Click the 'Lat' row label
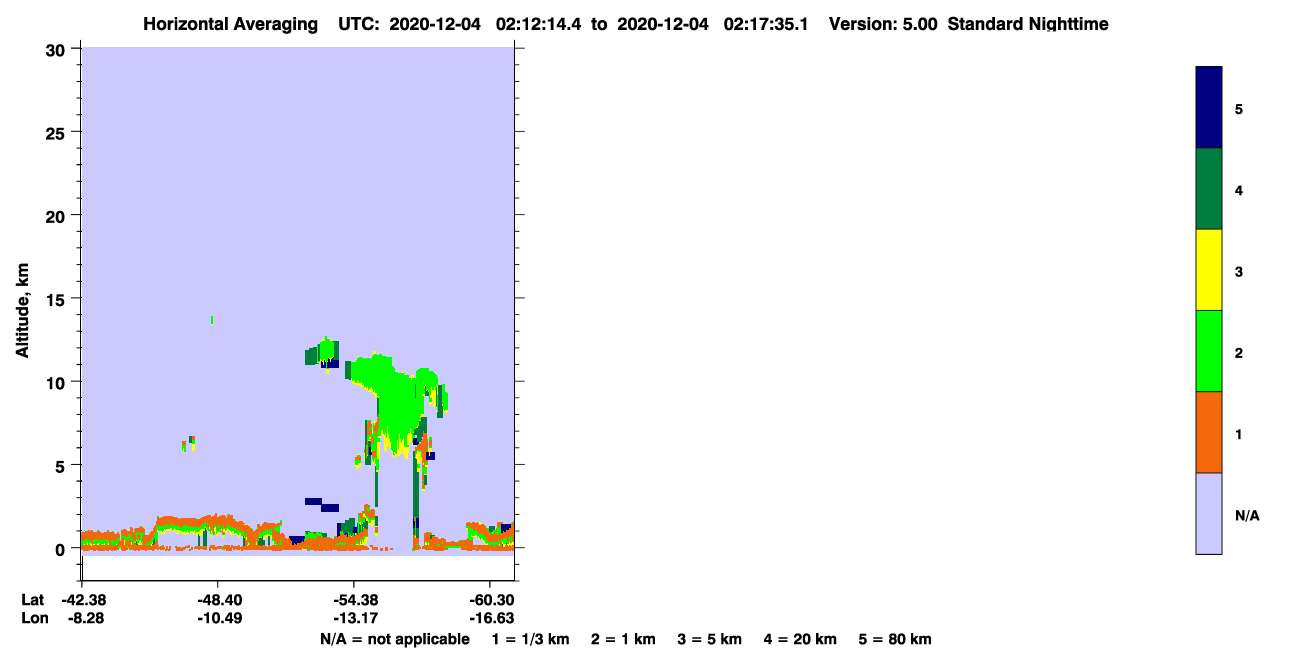Viewport: 1300px width, 667px height. 33,600
